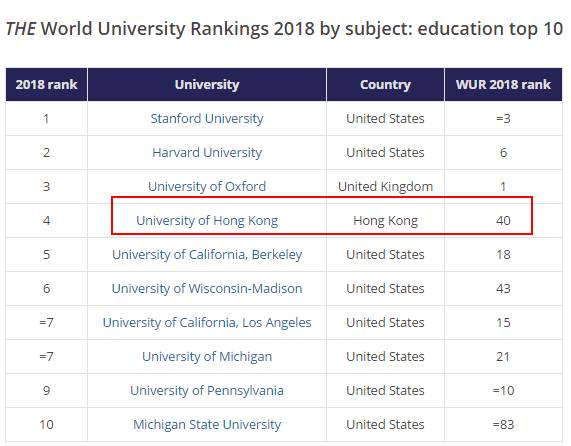Follow the University of Oxford link
This screenshot has width=571, height=446.
coord(207,186)
